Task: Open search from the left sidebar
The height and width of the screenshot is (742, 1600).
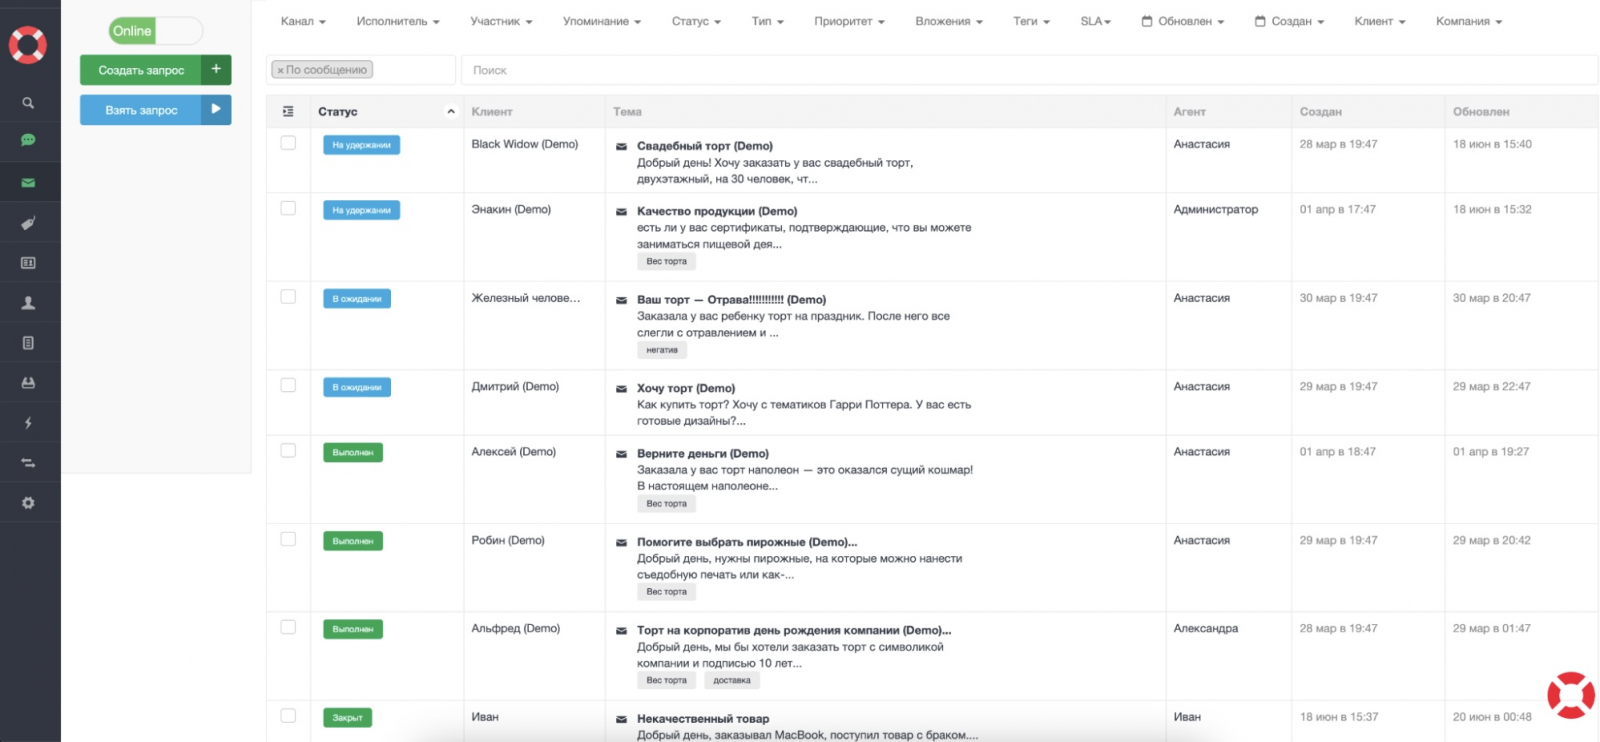Action: (x=28, y=103)
